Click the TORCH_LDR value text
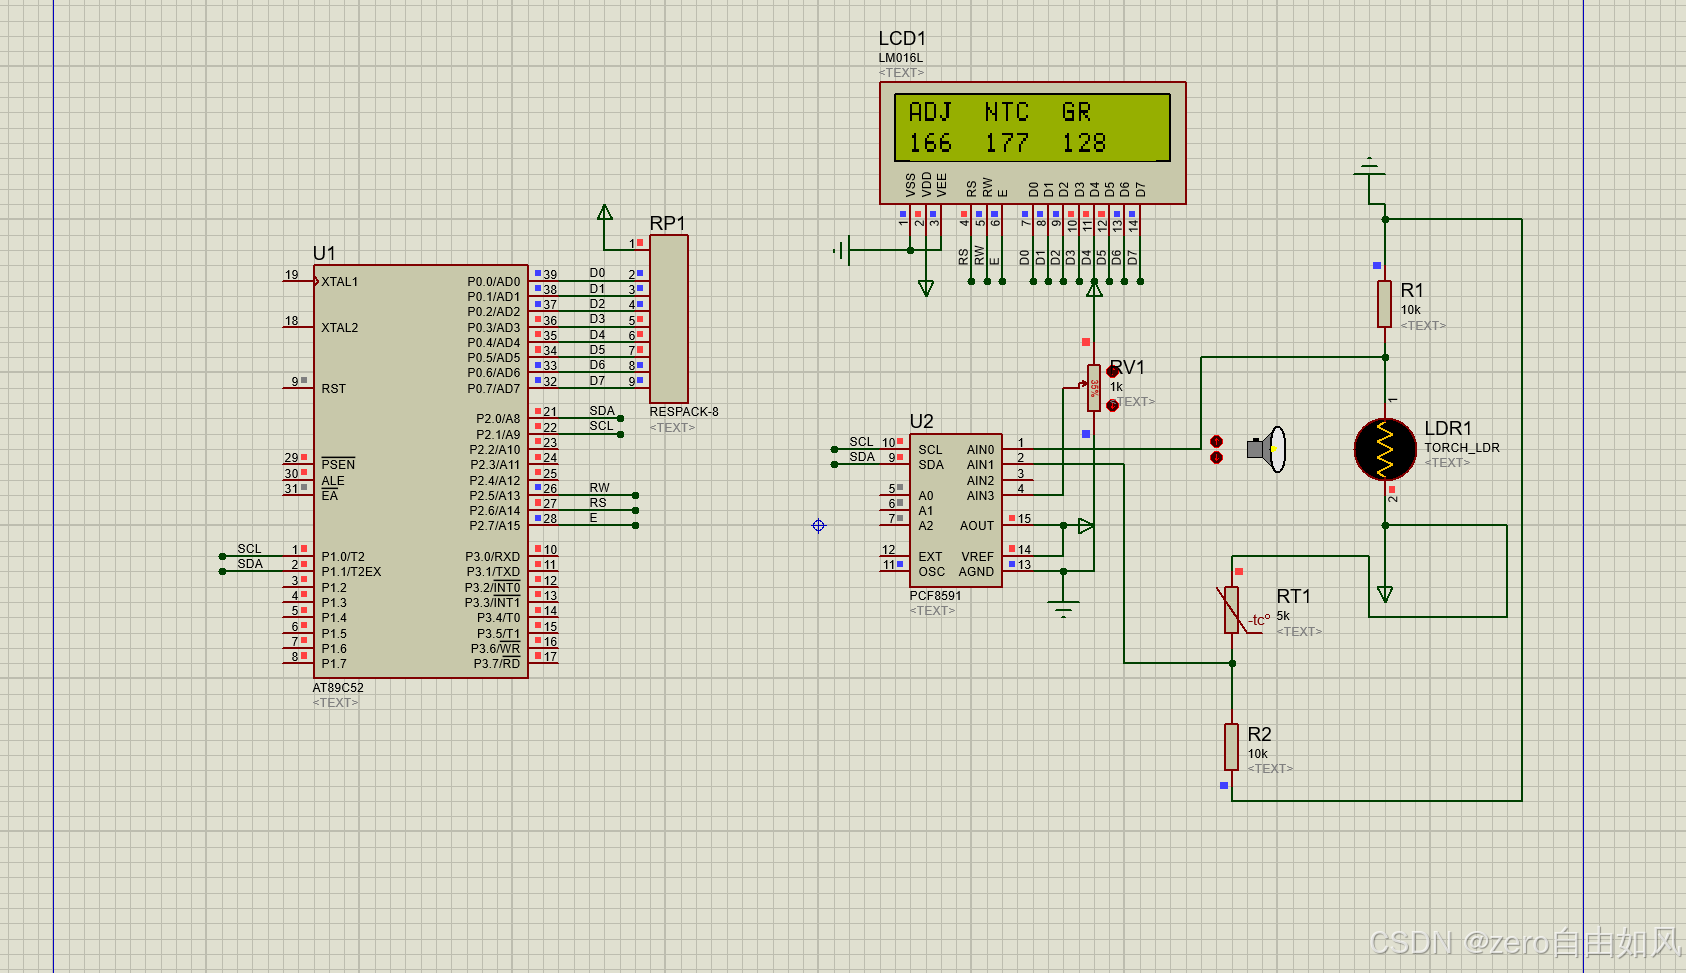 point(1462,448)
